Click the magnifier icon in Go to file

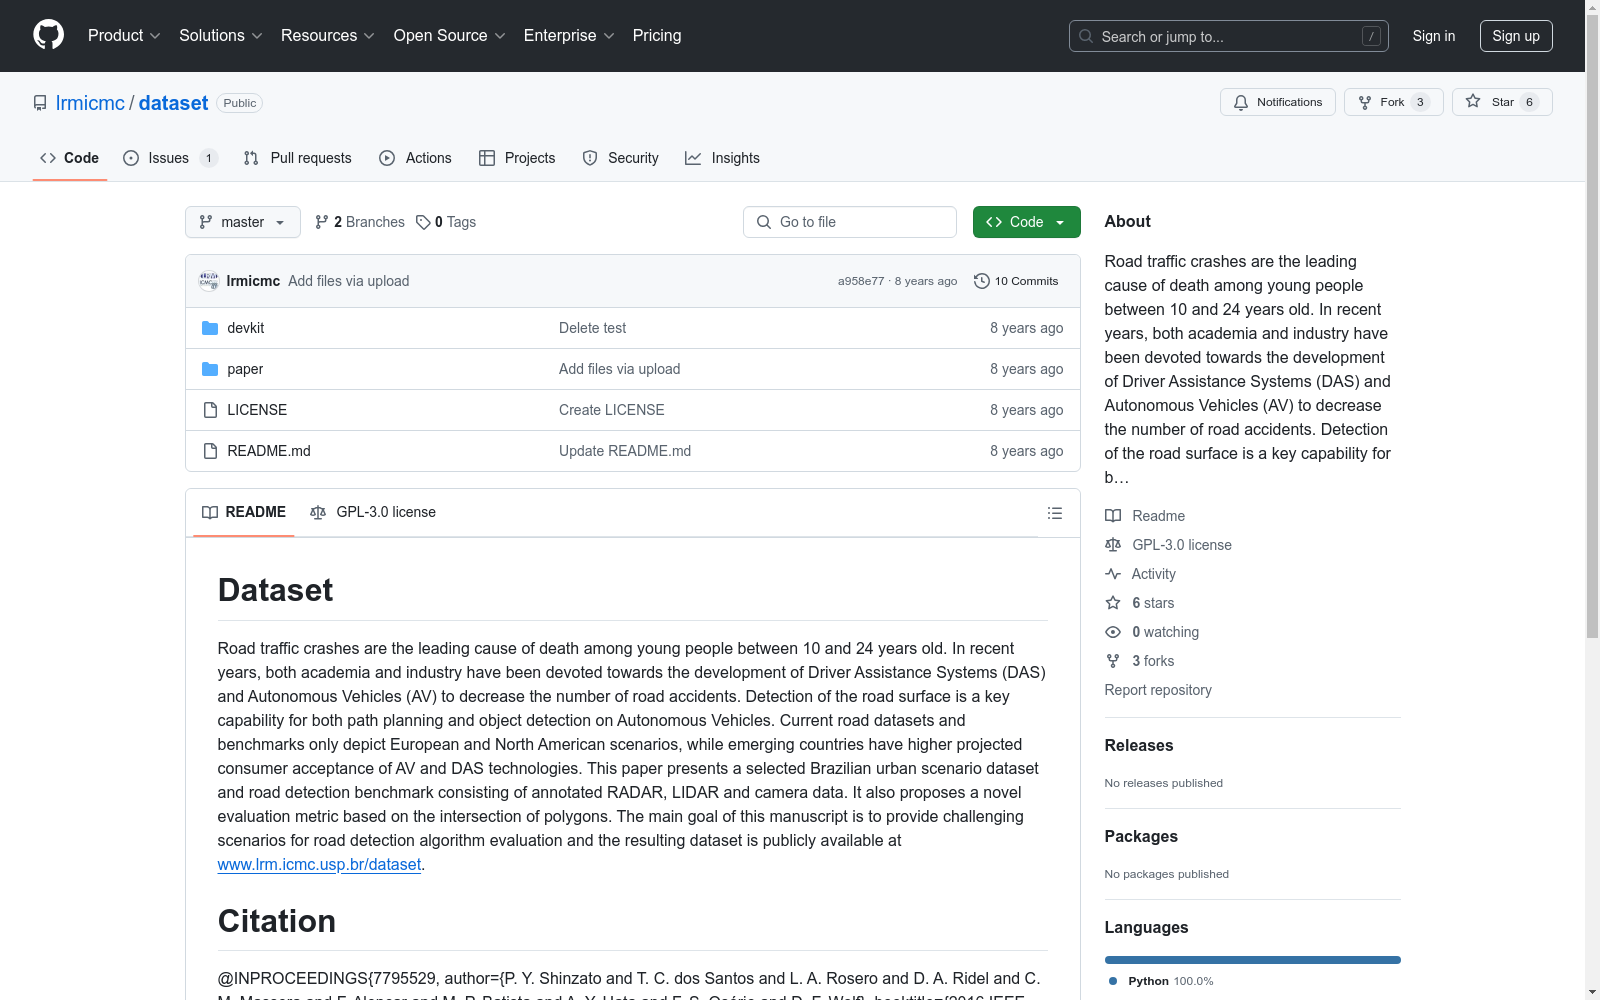click(764, 222)
